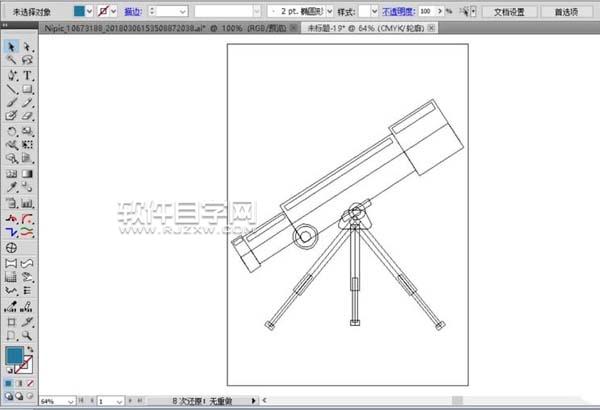Image resolution: width=600 pixels, height=410 pixels.
Task: Switch to Color fill mode button
Action: 9,383
